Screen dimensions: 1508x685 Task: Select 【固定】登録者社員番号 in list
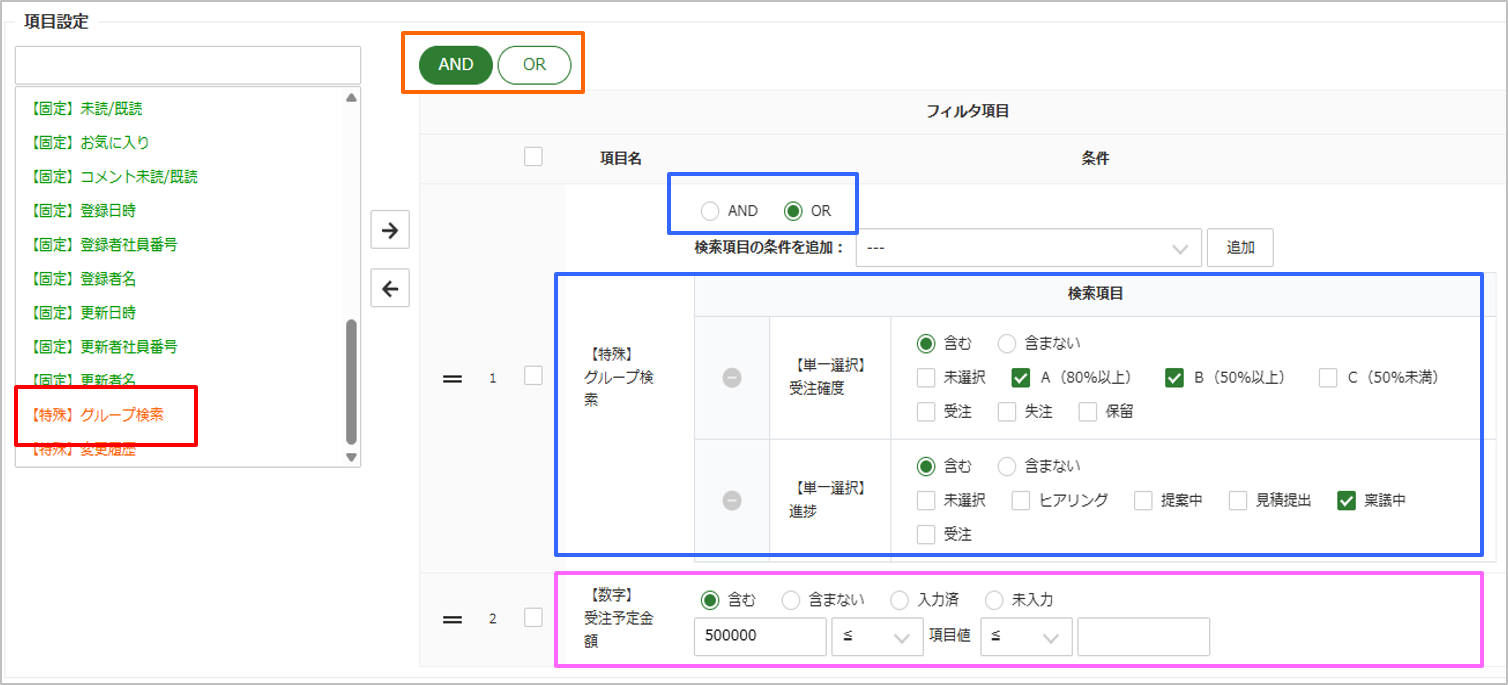tap(104, 244)
